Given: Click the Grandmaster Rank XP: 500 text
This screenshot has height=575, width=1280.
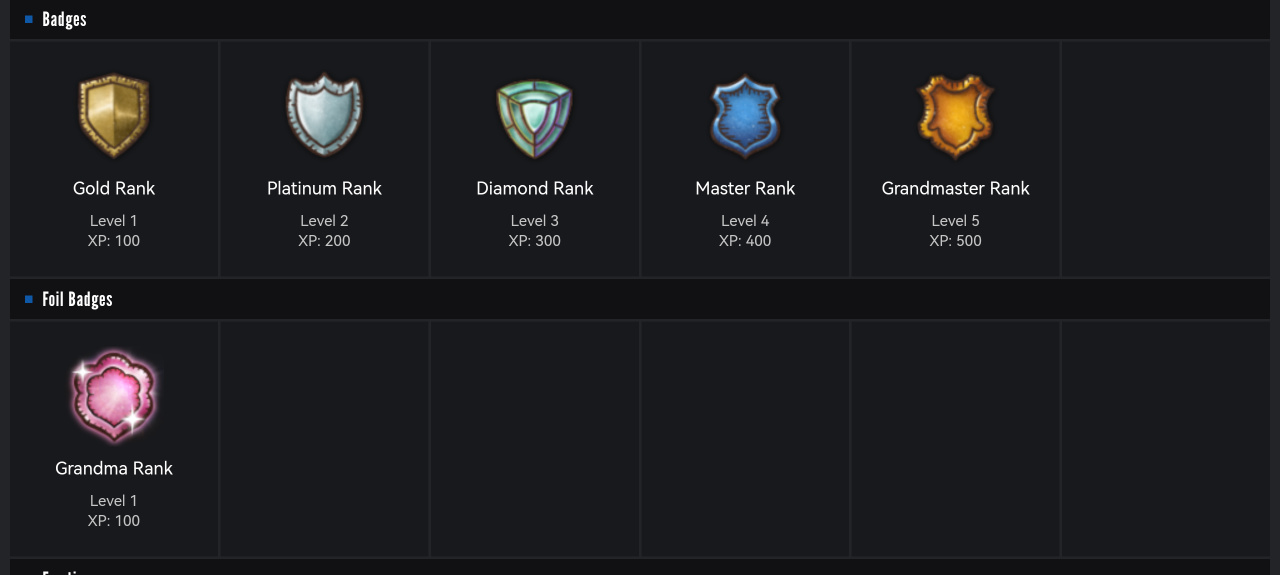Looking at the screenshot, I should tap(955, 240).
